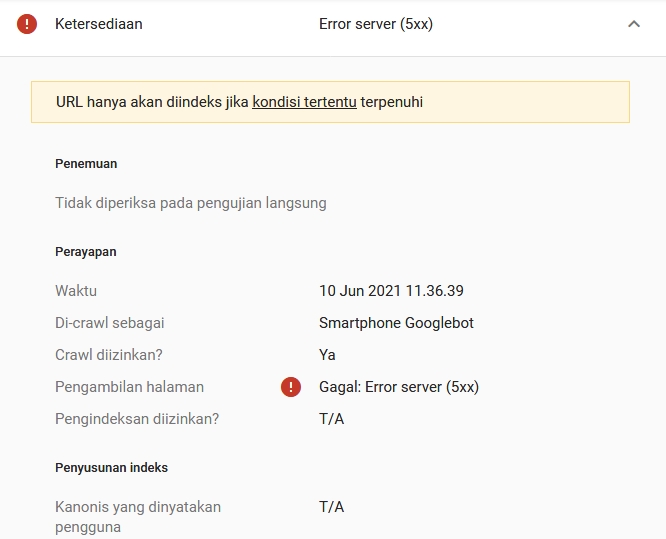Image resolution: width=666 pixels, height=539 pixels.
Task: Select "Tidak diperiksa pada pengujian langsung" text
Action: point(190,203)
